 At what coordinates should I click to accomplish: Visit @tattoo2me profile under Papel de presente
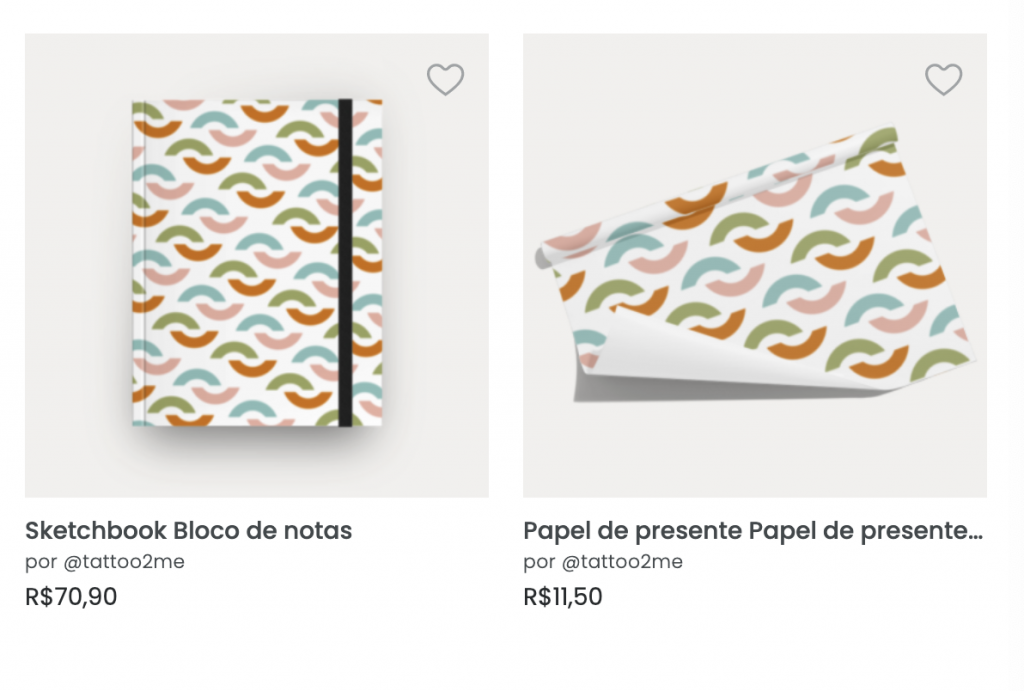(x=622, y=562)
